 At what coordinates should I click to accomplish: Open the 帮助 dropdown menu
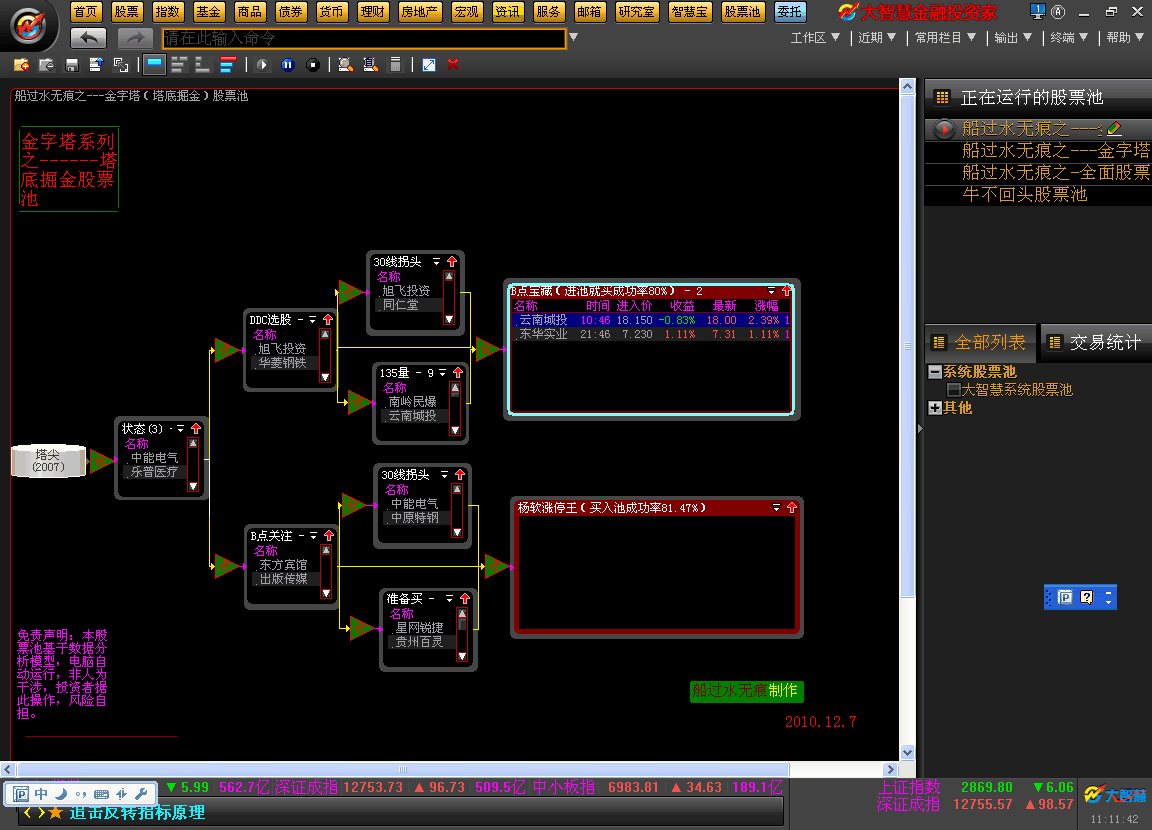1125,37
